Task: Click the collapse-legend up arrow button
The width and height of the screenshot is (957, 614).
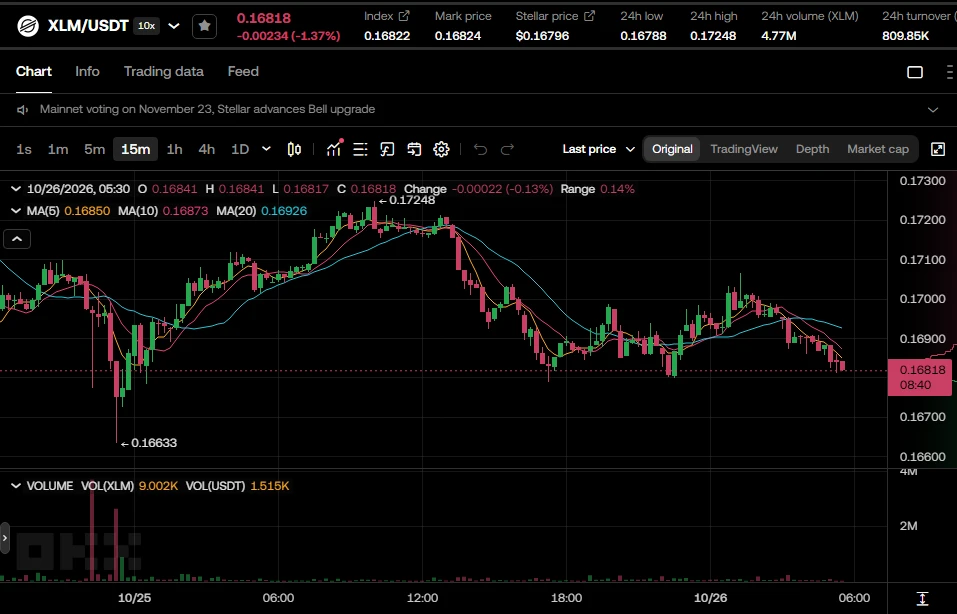Action: 17,239
